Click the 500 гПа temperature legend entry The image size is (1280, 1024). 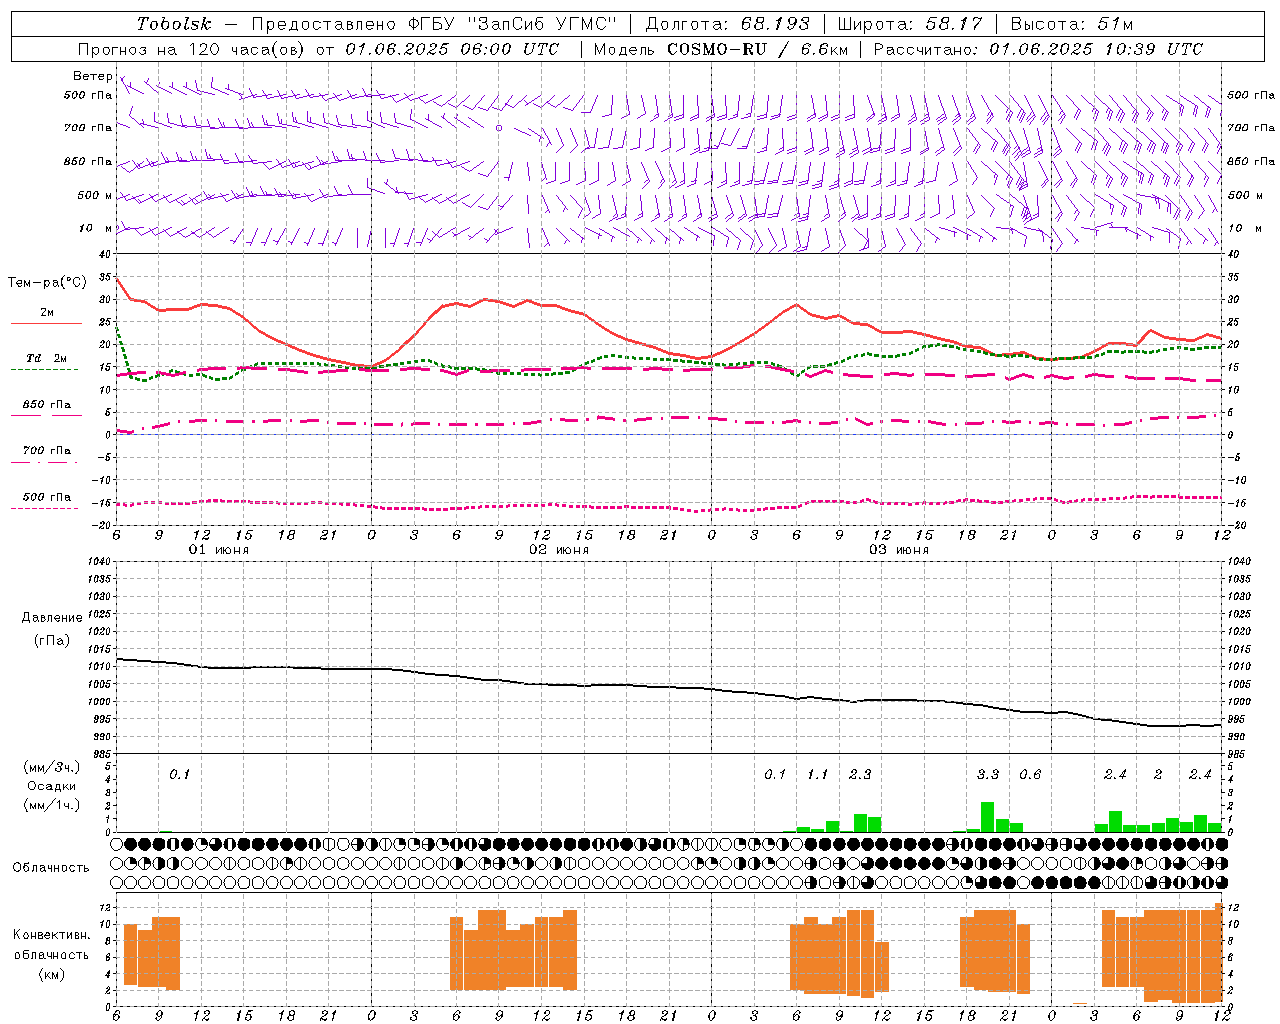coord(47,497)
